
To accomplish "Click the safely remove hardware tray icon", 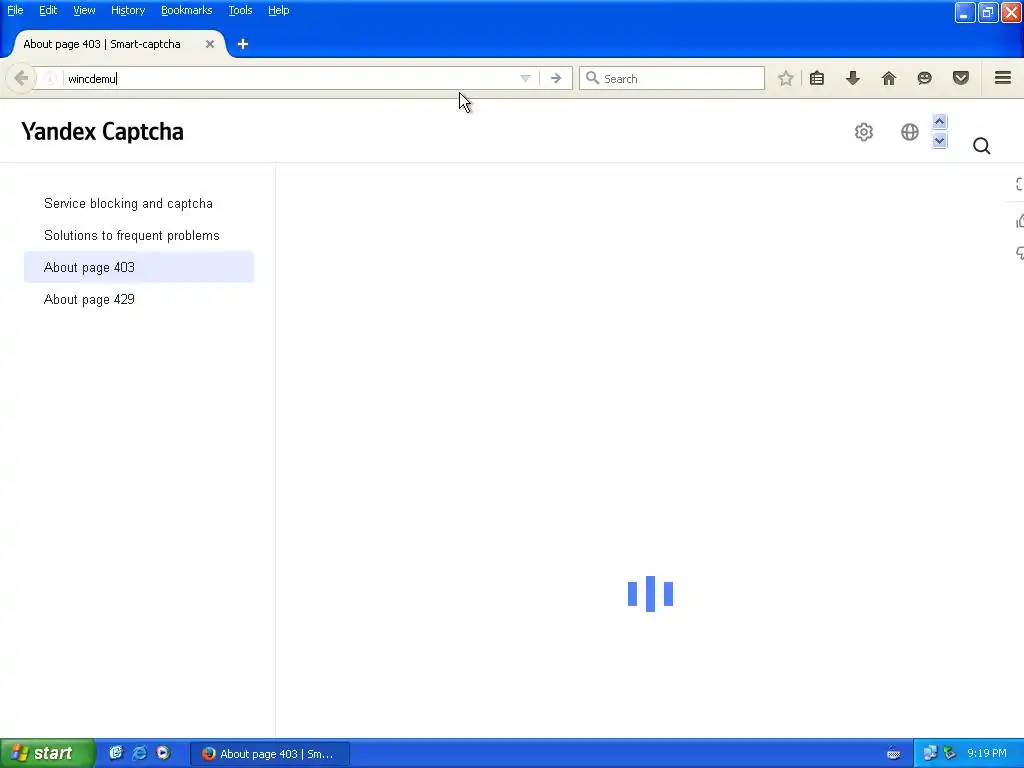I will (950, 754).
